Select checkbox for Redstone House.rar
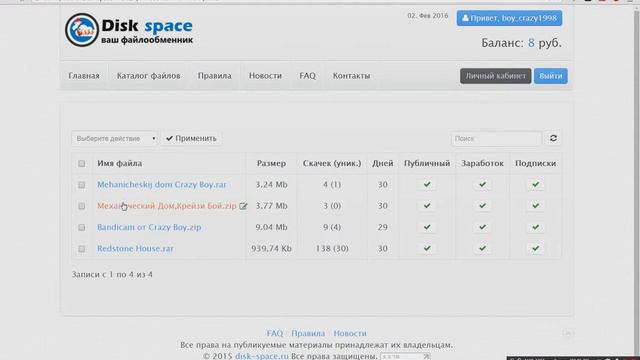The height and width of the screenshot is (360, 640). [x=82, y=249]
